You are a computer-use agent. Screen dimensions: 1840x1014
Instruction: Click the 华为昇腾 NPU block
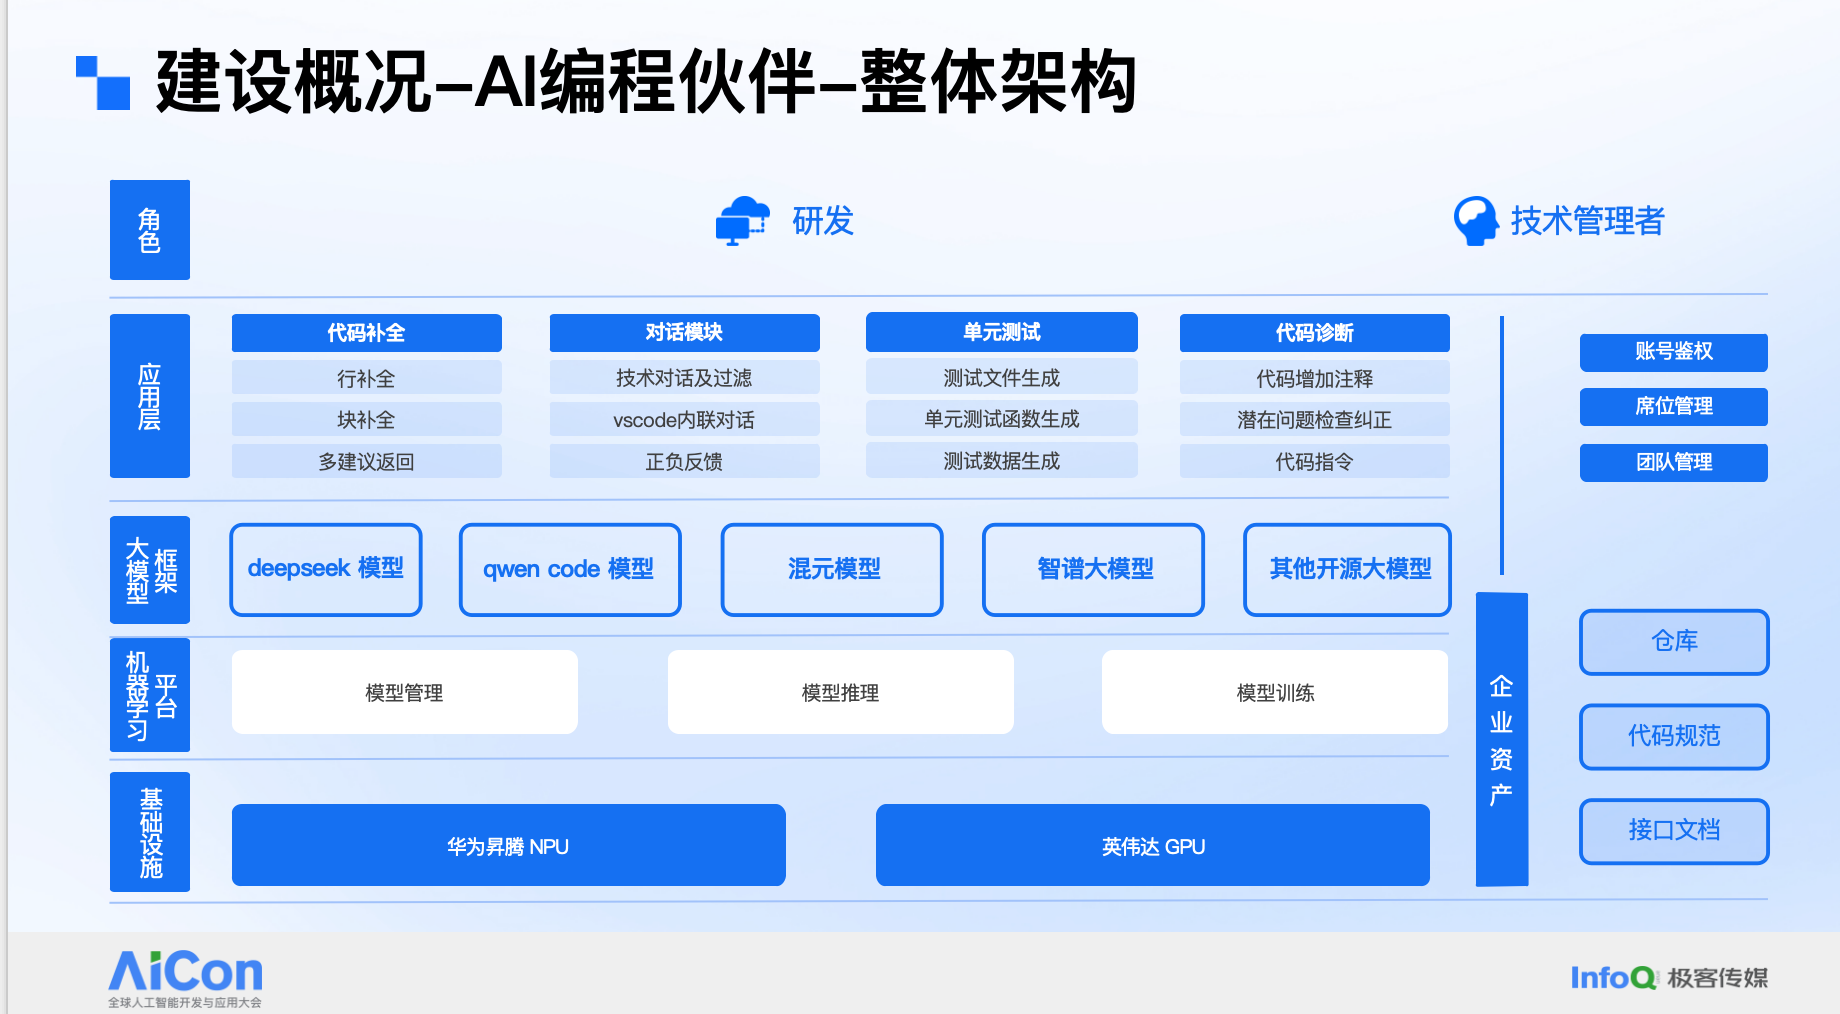point(509,845)
